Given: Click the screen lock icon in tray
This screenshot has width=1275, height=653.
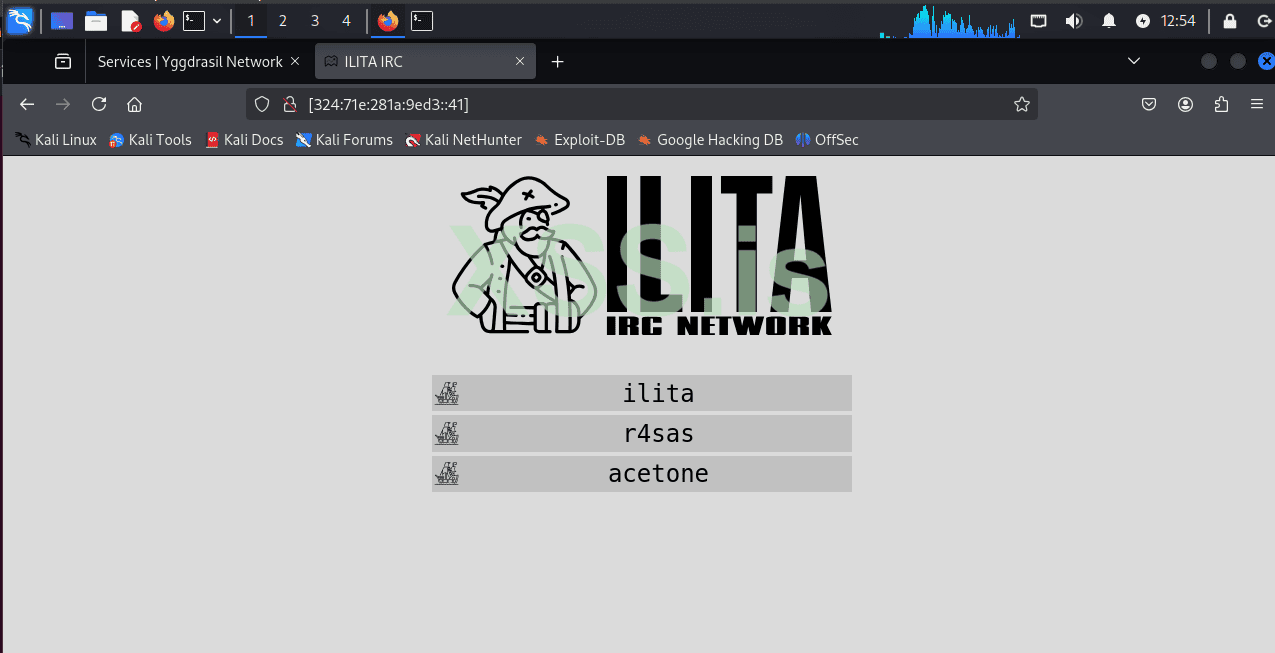Looking at the screenshot, I should (x=1229, y=20).
